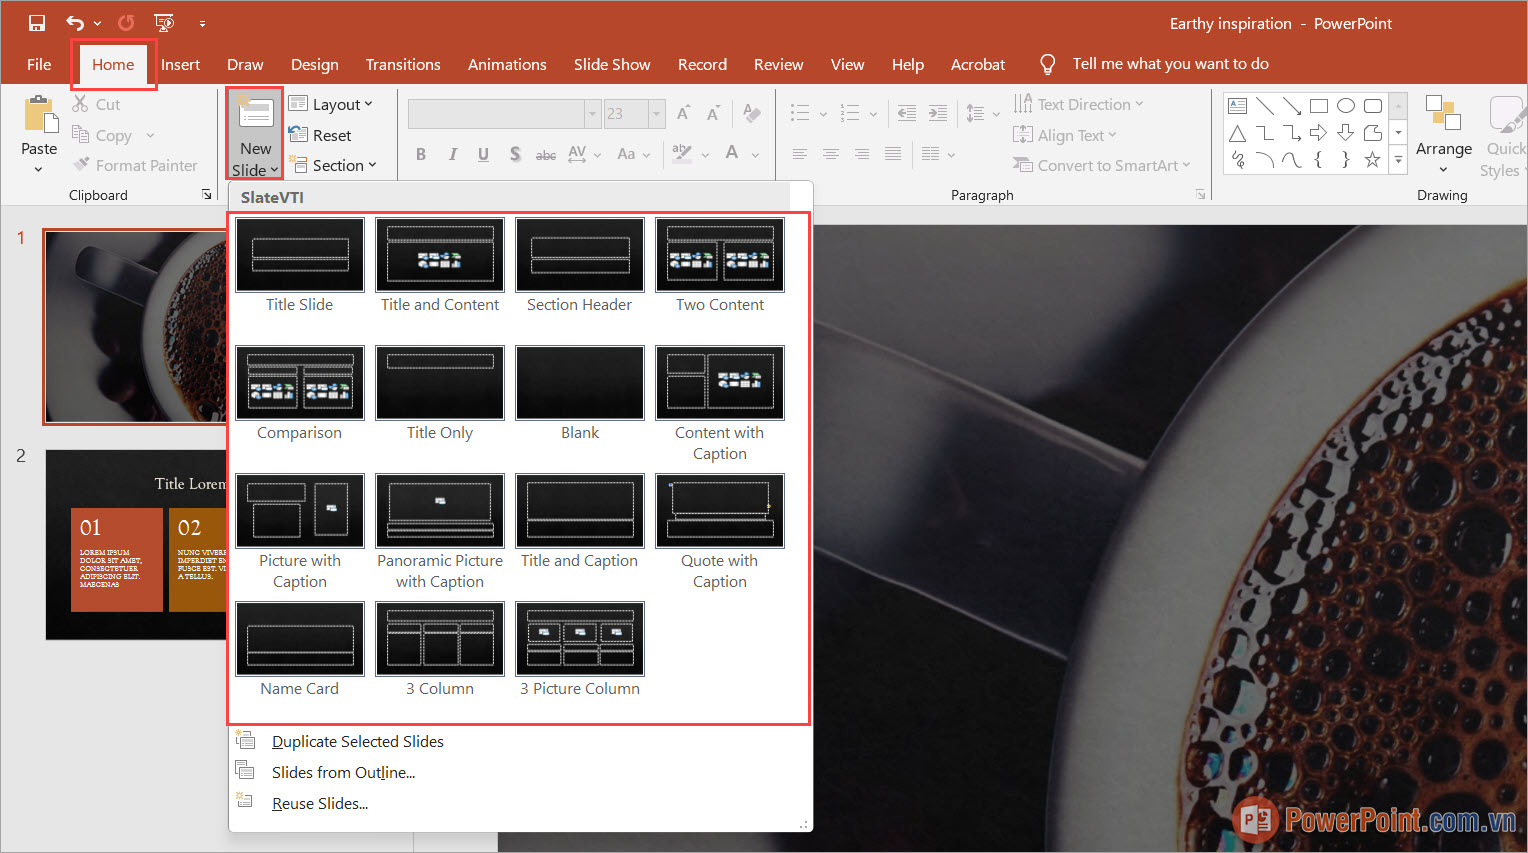The height and width of the screenshot is (853, 1528).
Task: Click the Cut scissors button
Action: pos(96,104)
